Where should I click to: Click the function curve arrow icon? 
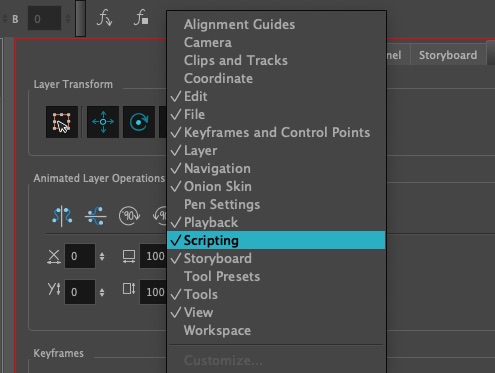[104, 18]
